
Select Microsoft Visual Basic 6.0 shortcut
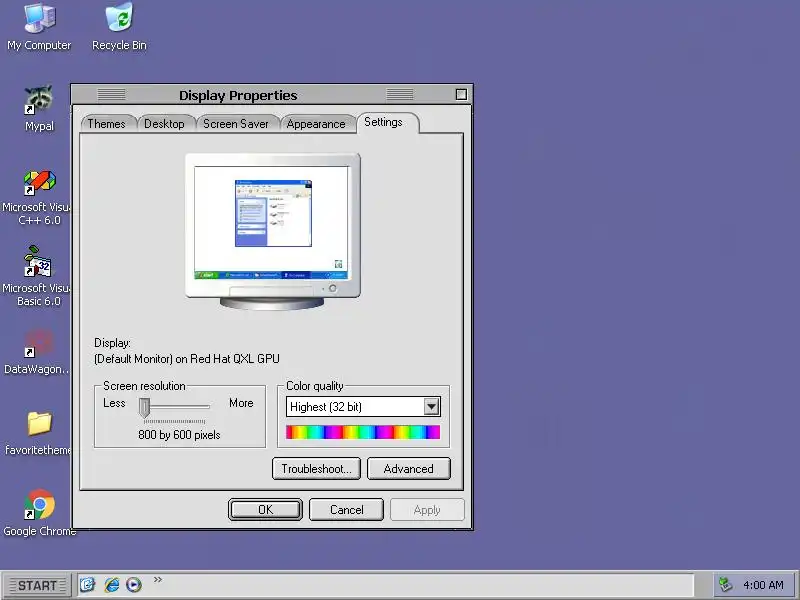click(37, 278)
